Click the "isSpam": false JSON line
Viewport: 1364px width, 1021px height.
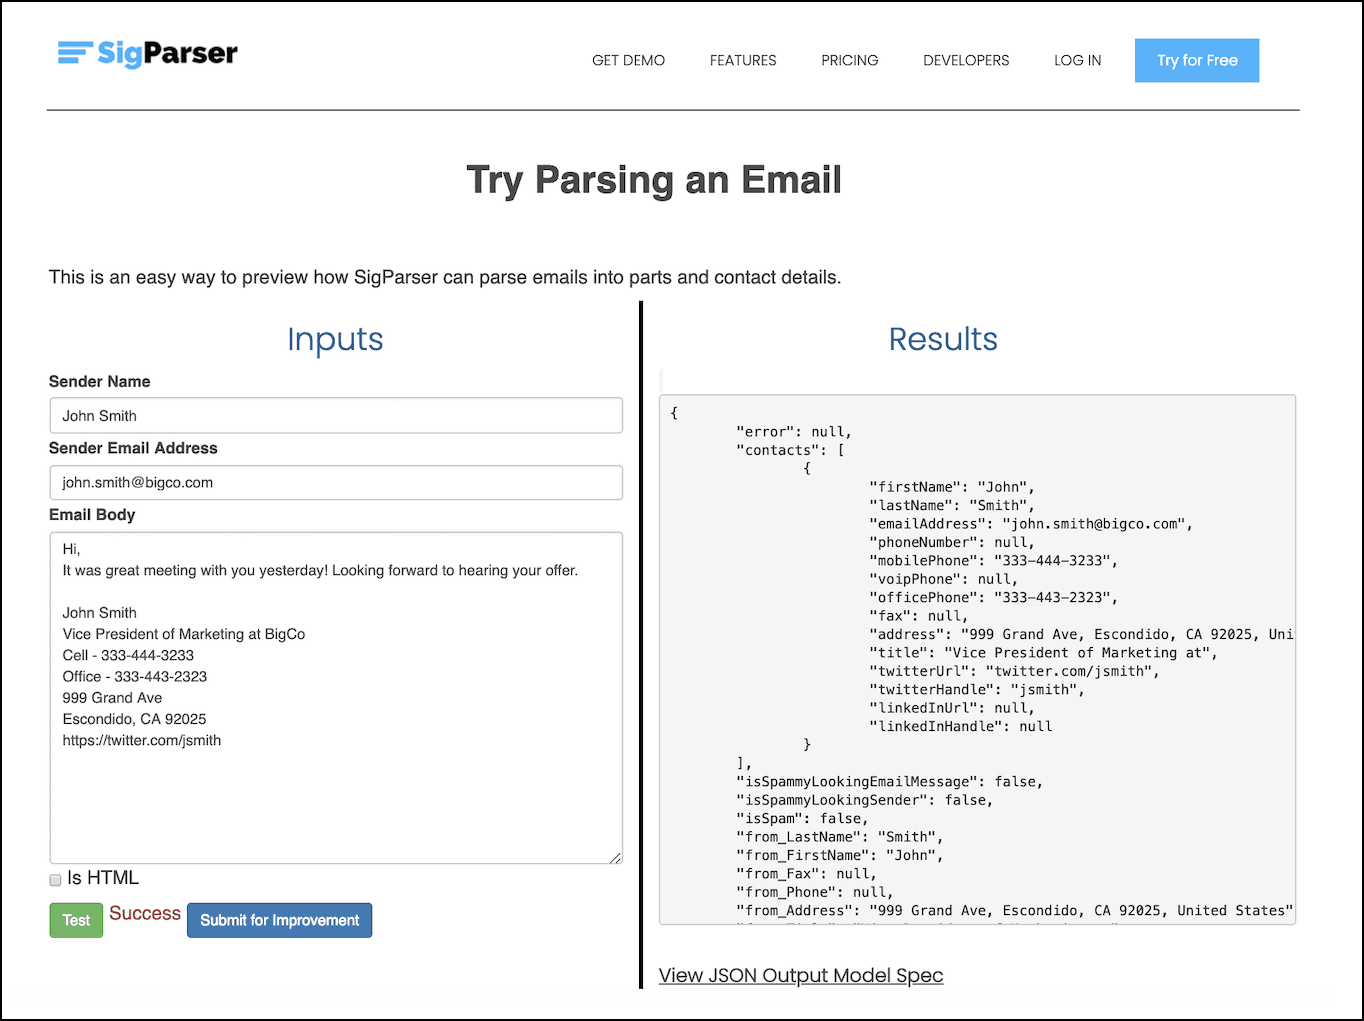point(802,819)
